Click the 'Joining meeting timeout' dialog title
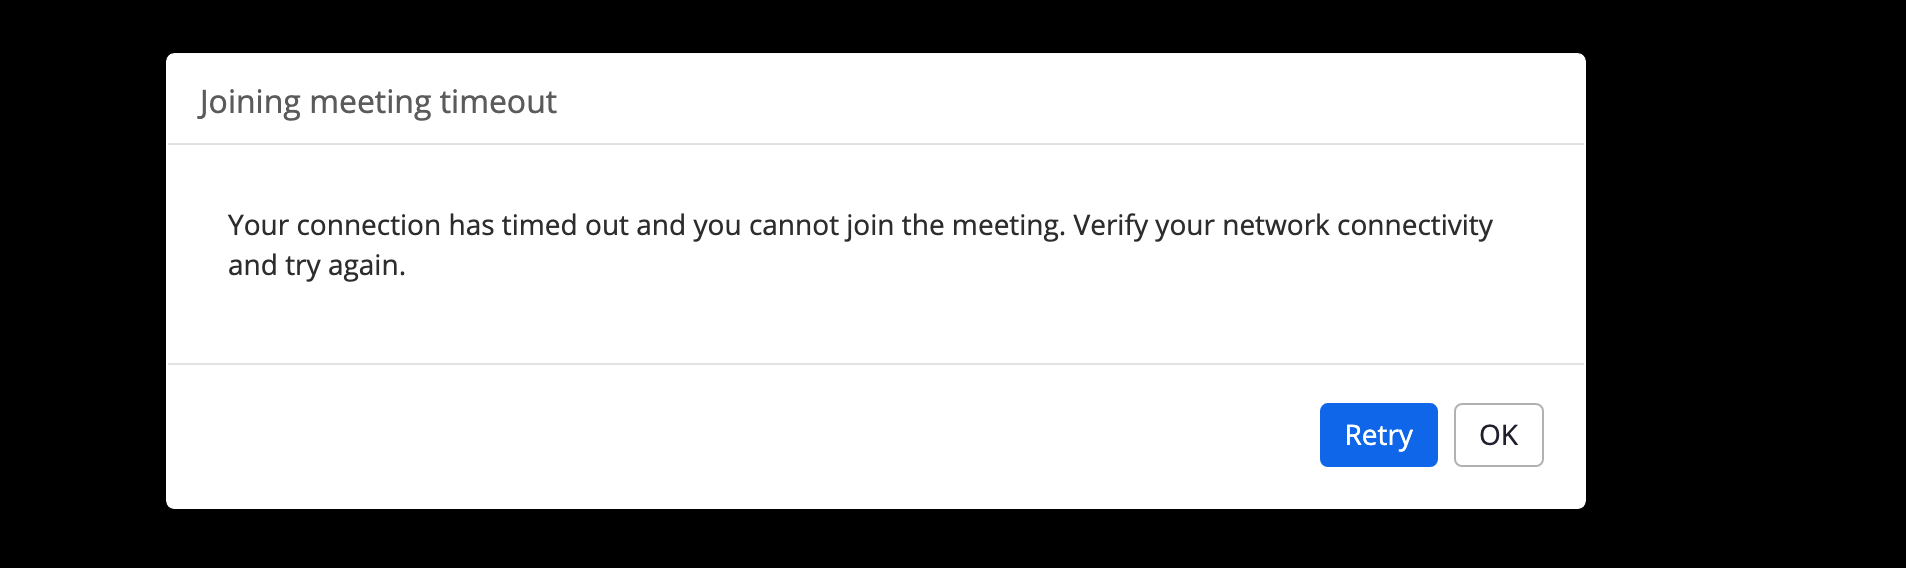The height and width of the screenshot is (568, 1906). click(377, 102)
